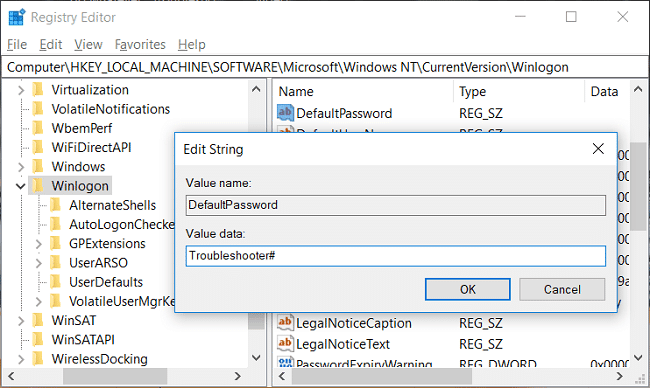The width and height of the screenshot is (650, 388).
Task: Close the Edit String dialog
Action: coord(598,149)
